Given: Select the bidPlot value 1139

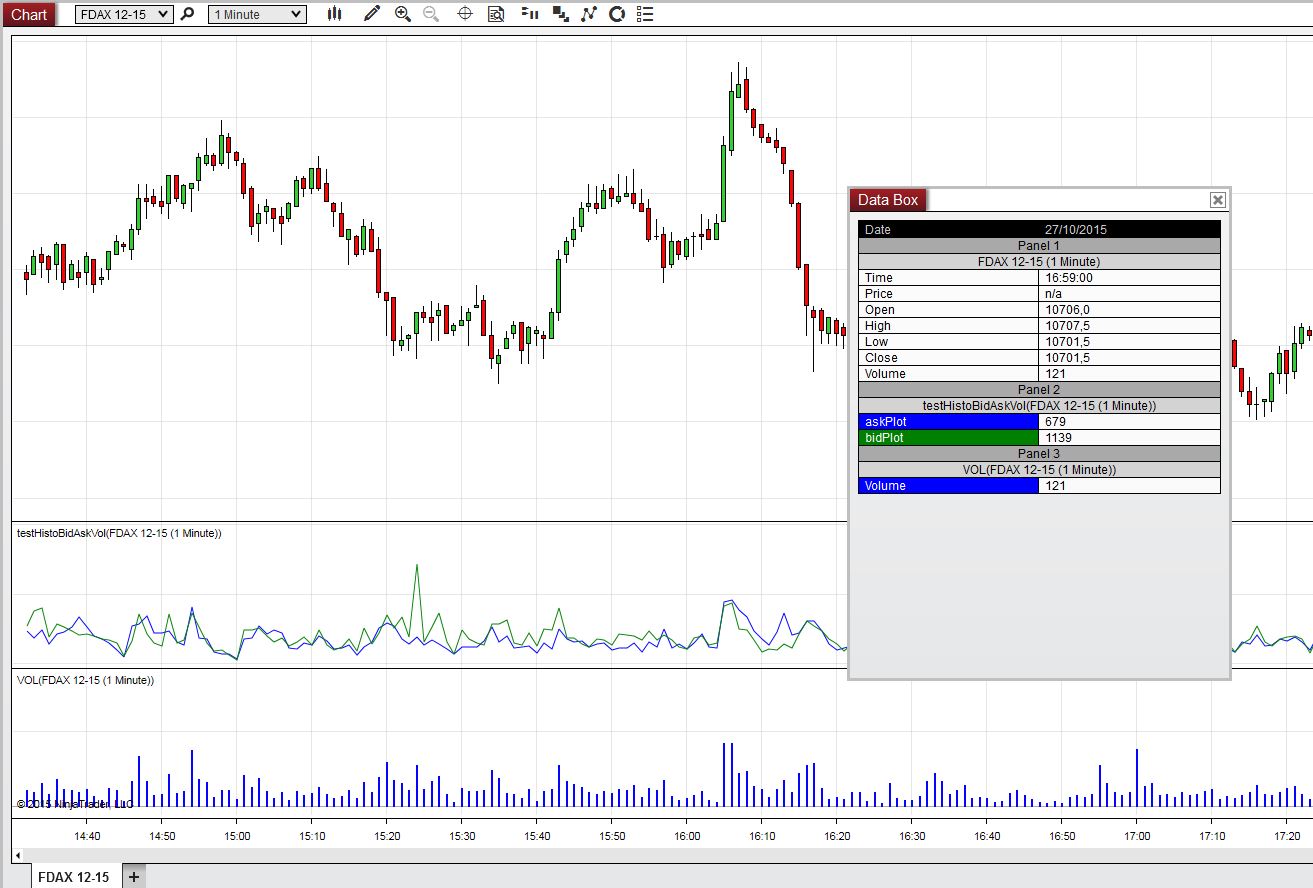Looking at the screenshot, I should point(1058,438).
